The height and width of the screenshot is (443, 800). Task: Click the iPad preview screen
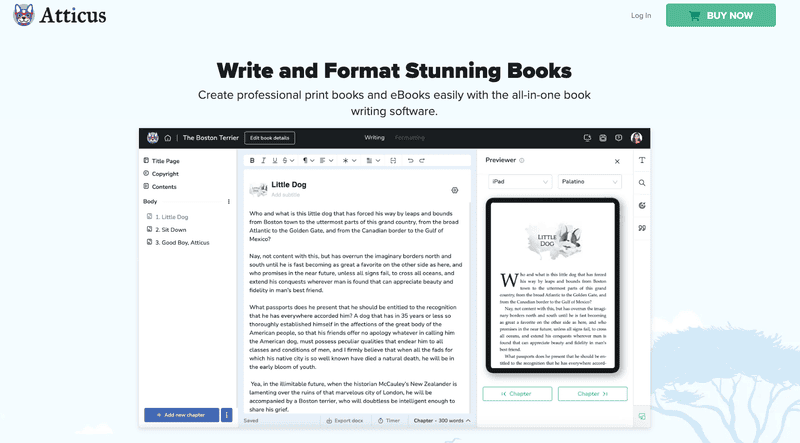coord(553,285)
